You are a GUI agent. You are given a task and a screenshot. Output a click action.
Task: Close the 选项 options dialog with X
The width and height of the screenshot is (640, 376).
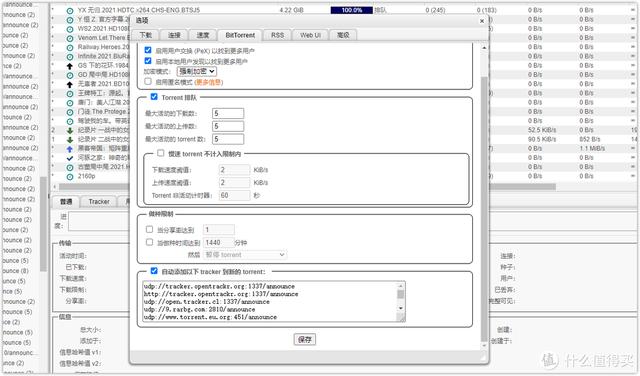point(482,21)
